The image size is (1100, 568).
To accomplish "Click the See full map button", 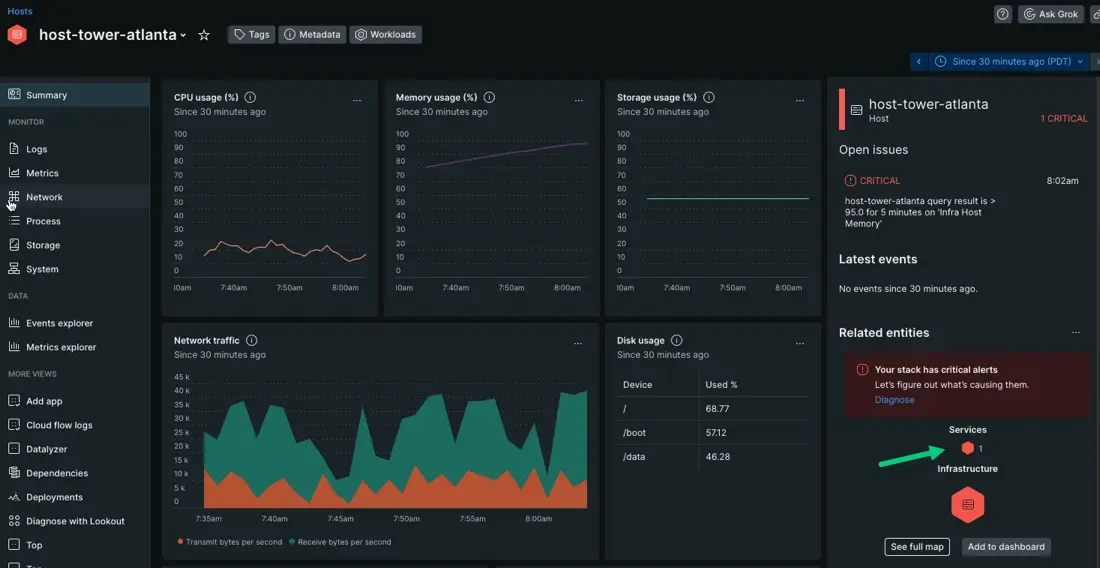I will 917,547.
